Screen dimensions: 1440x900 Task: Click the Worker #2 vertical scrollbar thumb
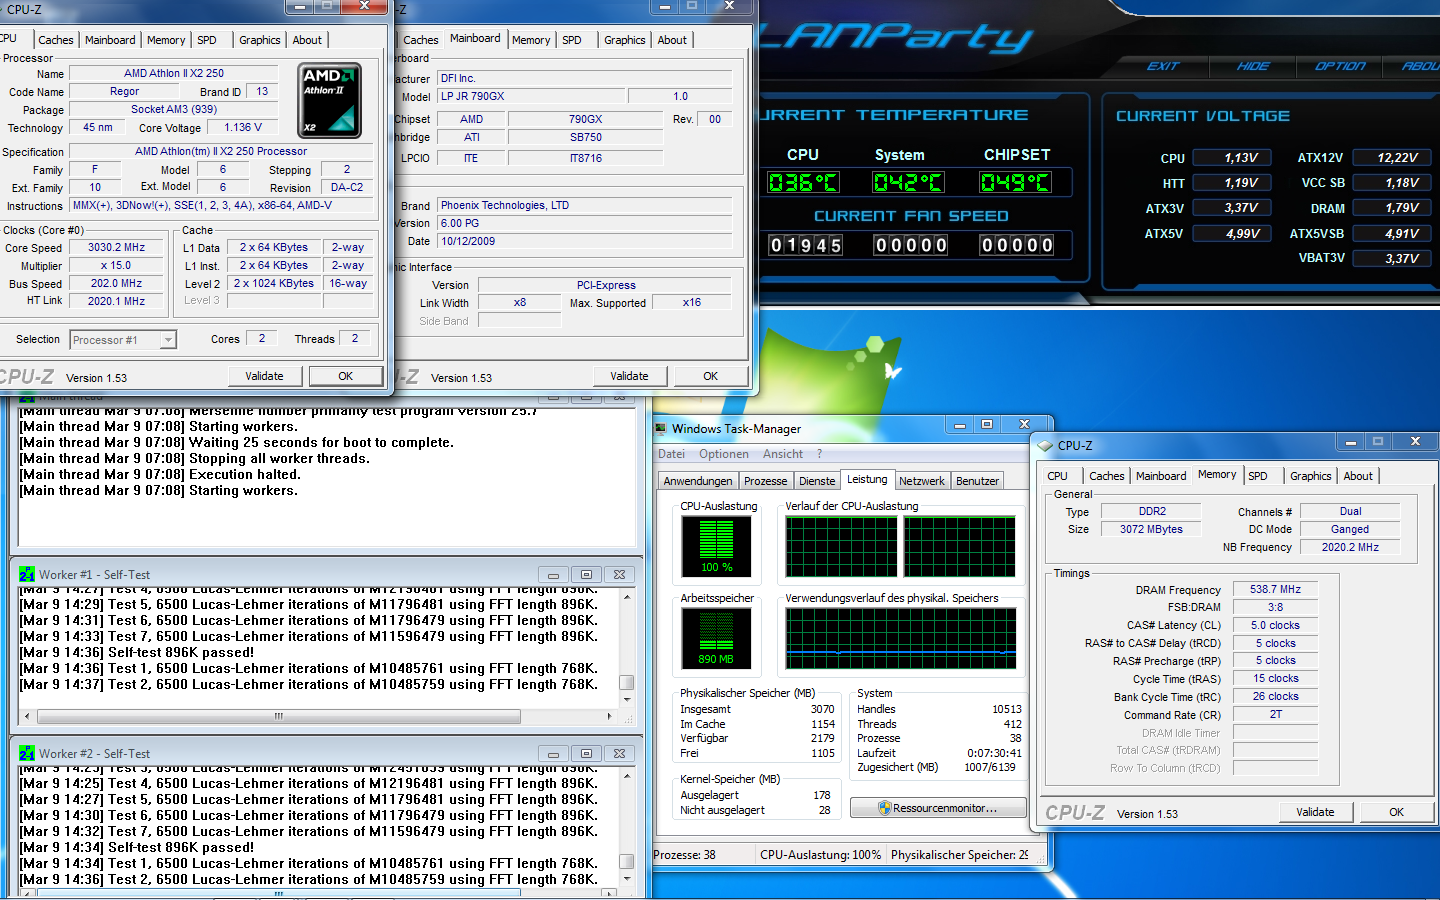(627, 861)
